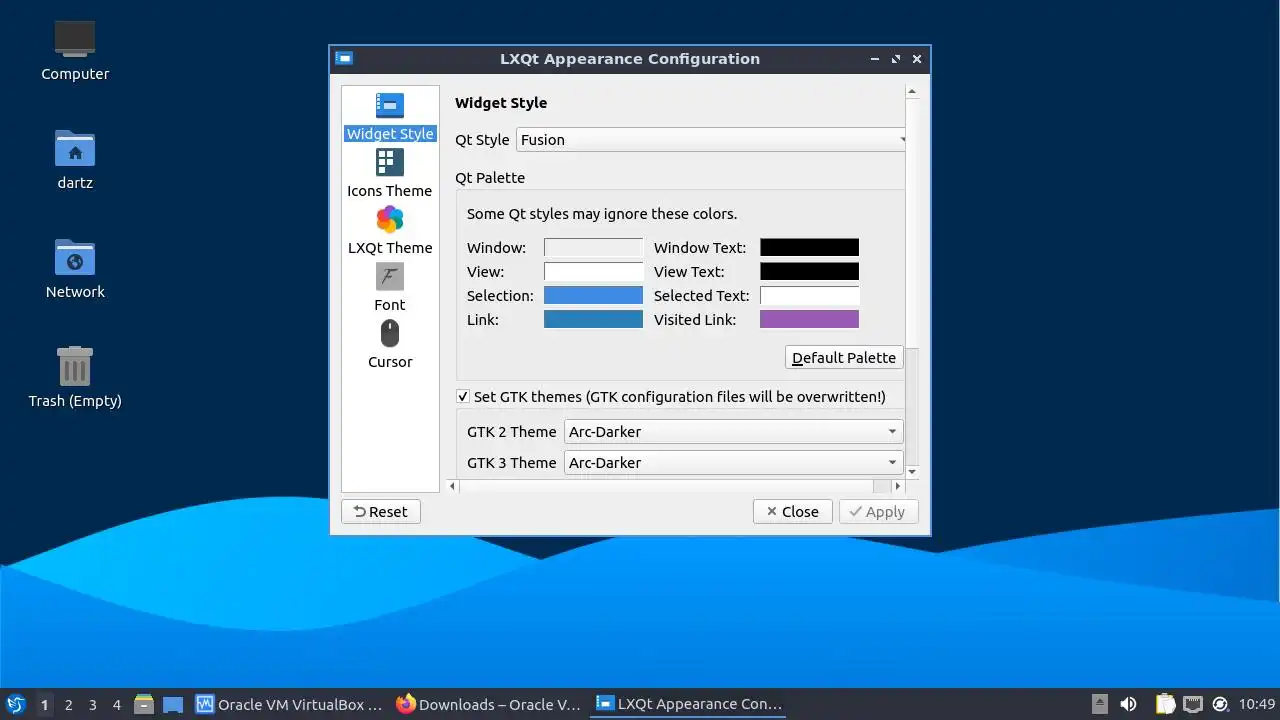Pick the View Text color swatch

point(809,271)
